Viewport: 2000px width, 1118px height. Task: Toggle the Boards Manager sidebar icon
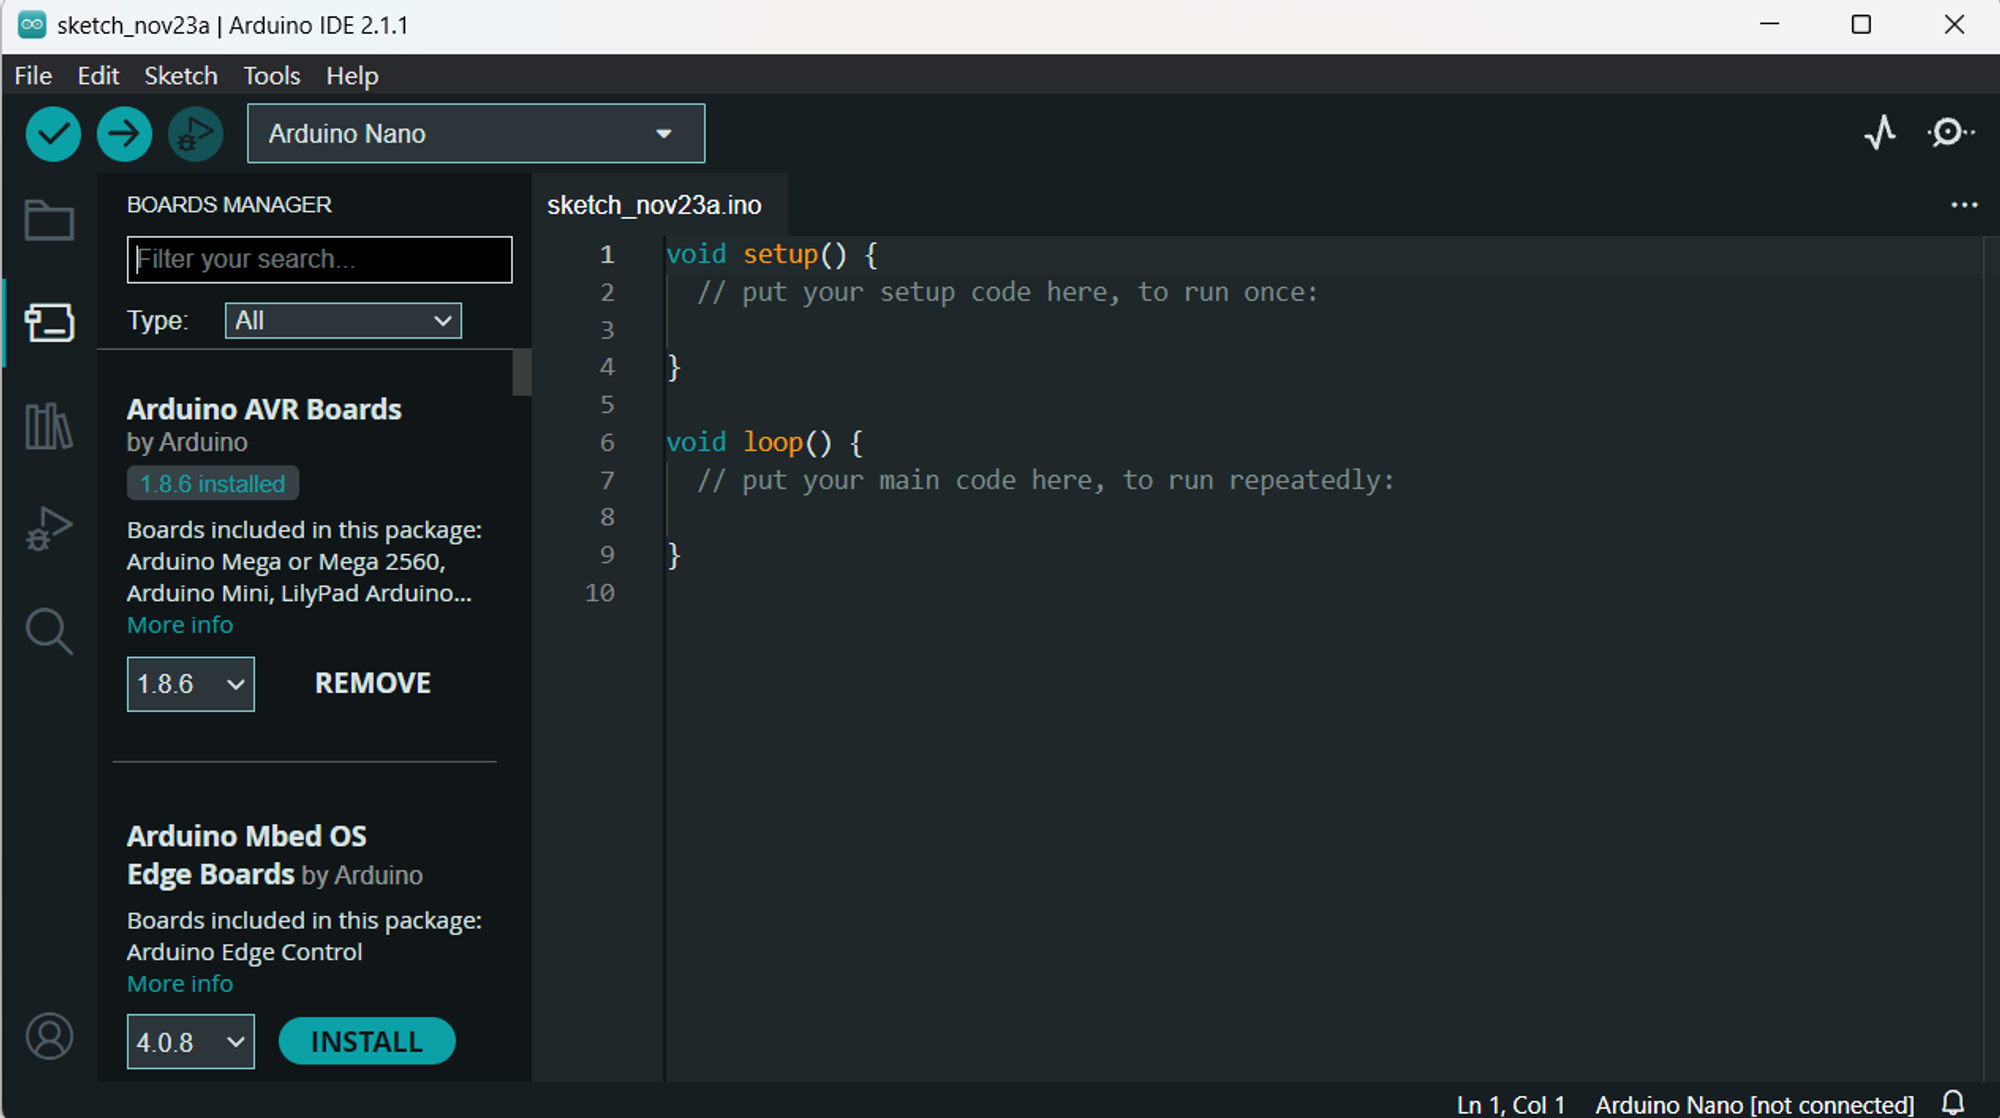(49, 322)
